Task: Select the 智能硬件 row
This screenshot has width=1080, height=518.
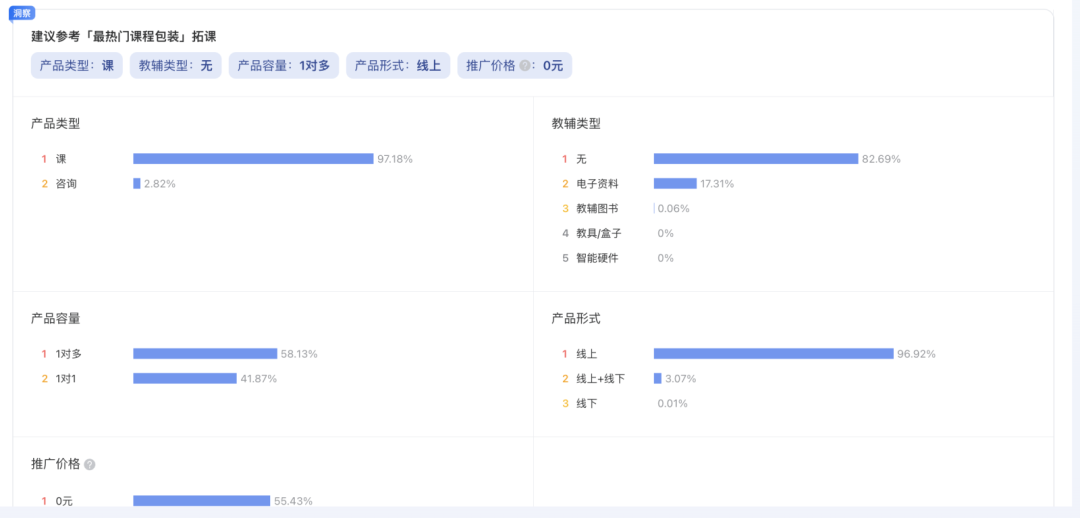Action: pos(597,258)
